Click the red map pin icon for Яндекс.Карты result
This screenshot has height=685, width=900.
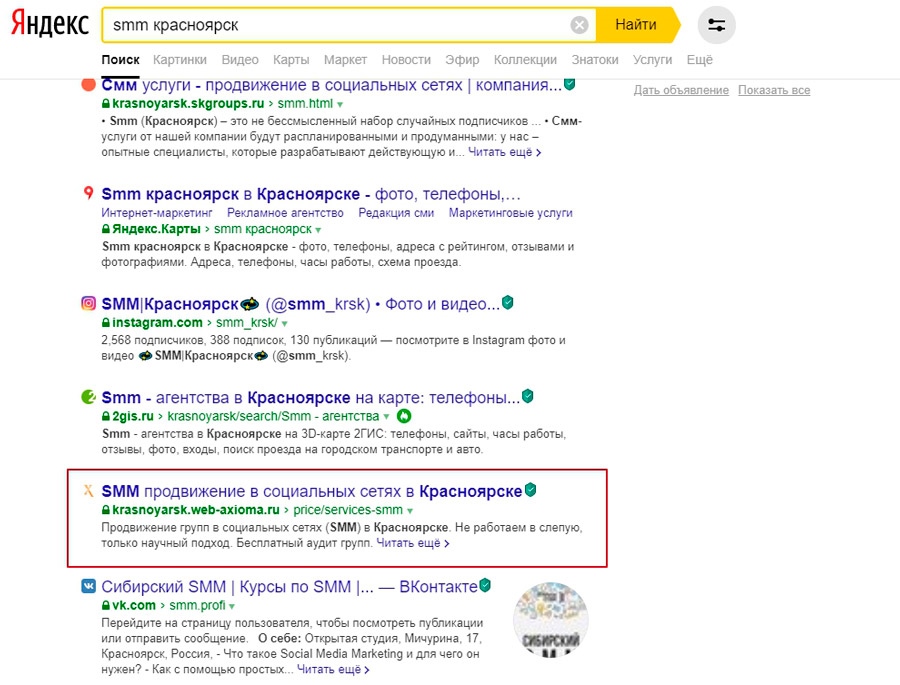[x=88, y=194]
